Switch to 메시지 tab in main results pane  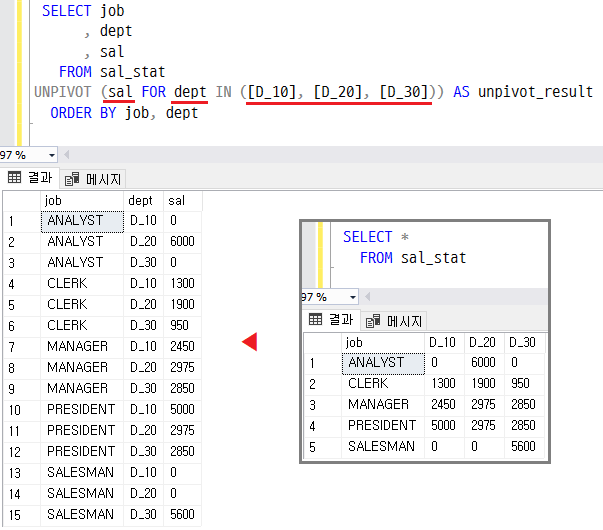(x=93, y=179)
